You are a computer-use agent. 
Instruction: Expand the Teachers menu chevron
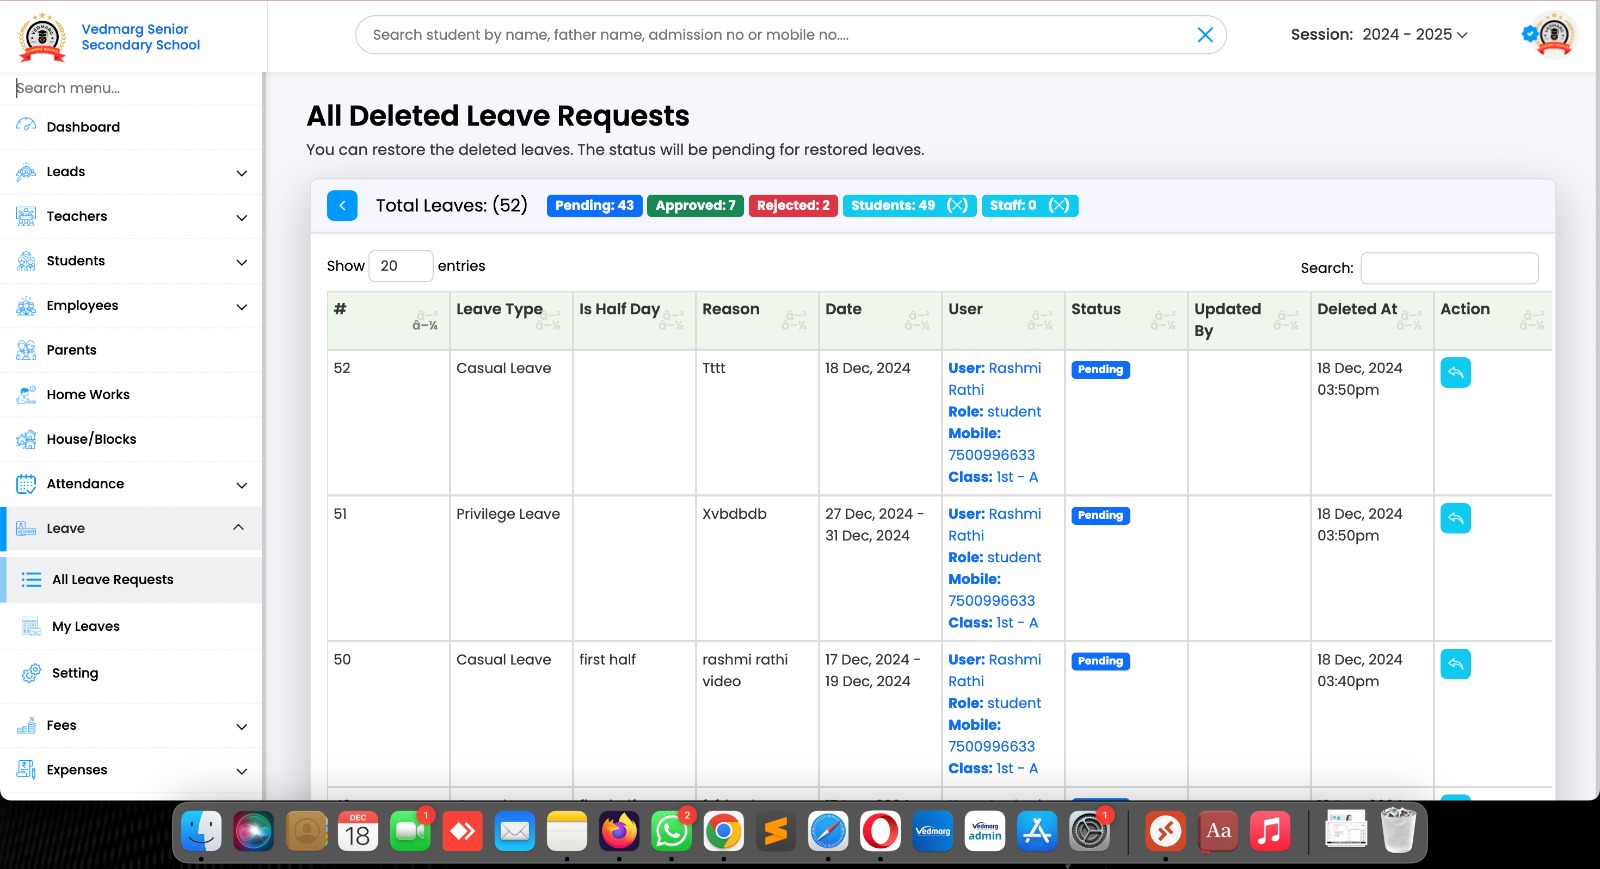coord(241,217)
